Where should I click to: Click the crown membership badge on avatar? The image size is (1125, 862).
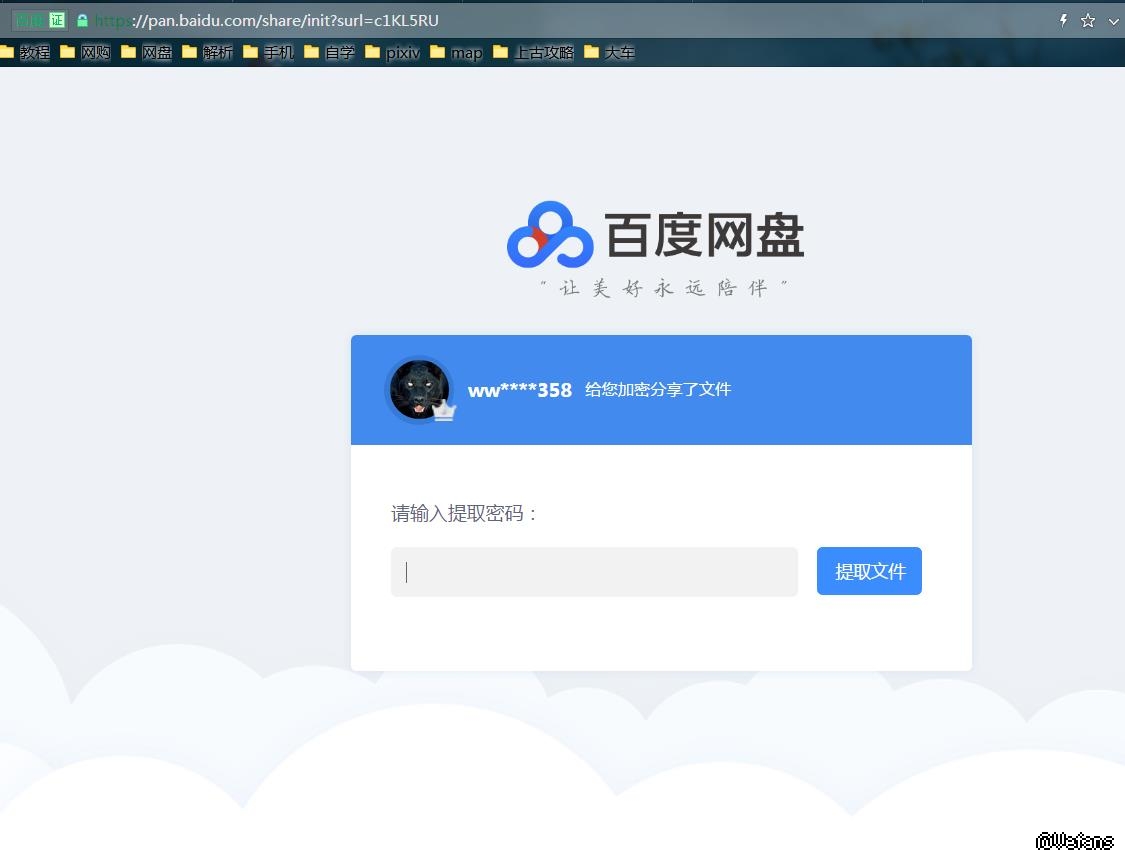[445, 411]
